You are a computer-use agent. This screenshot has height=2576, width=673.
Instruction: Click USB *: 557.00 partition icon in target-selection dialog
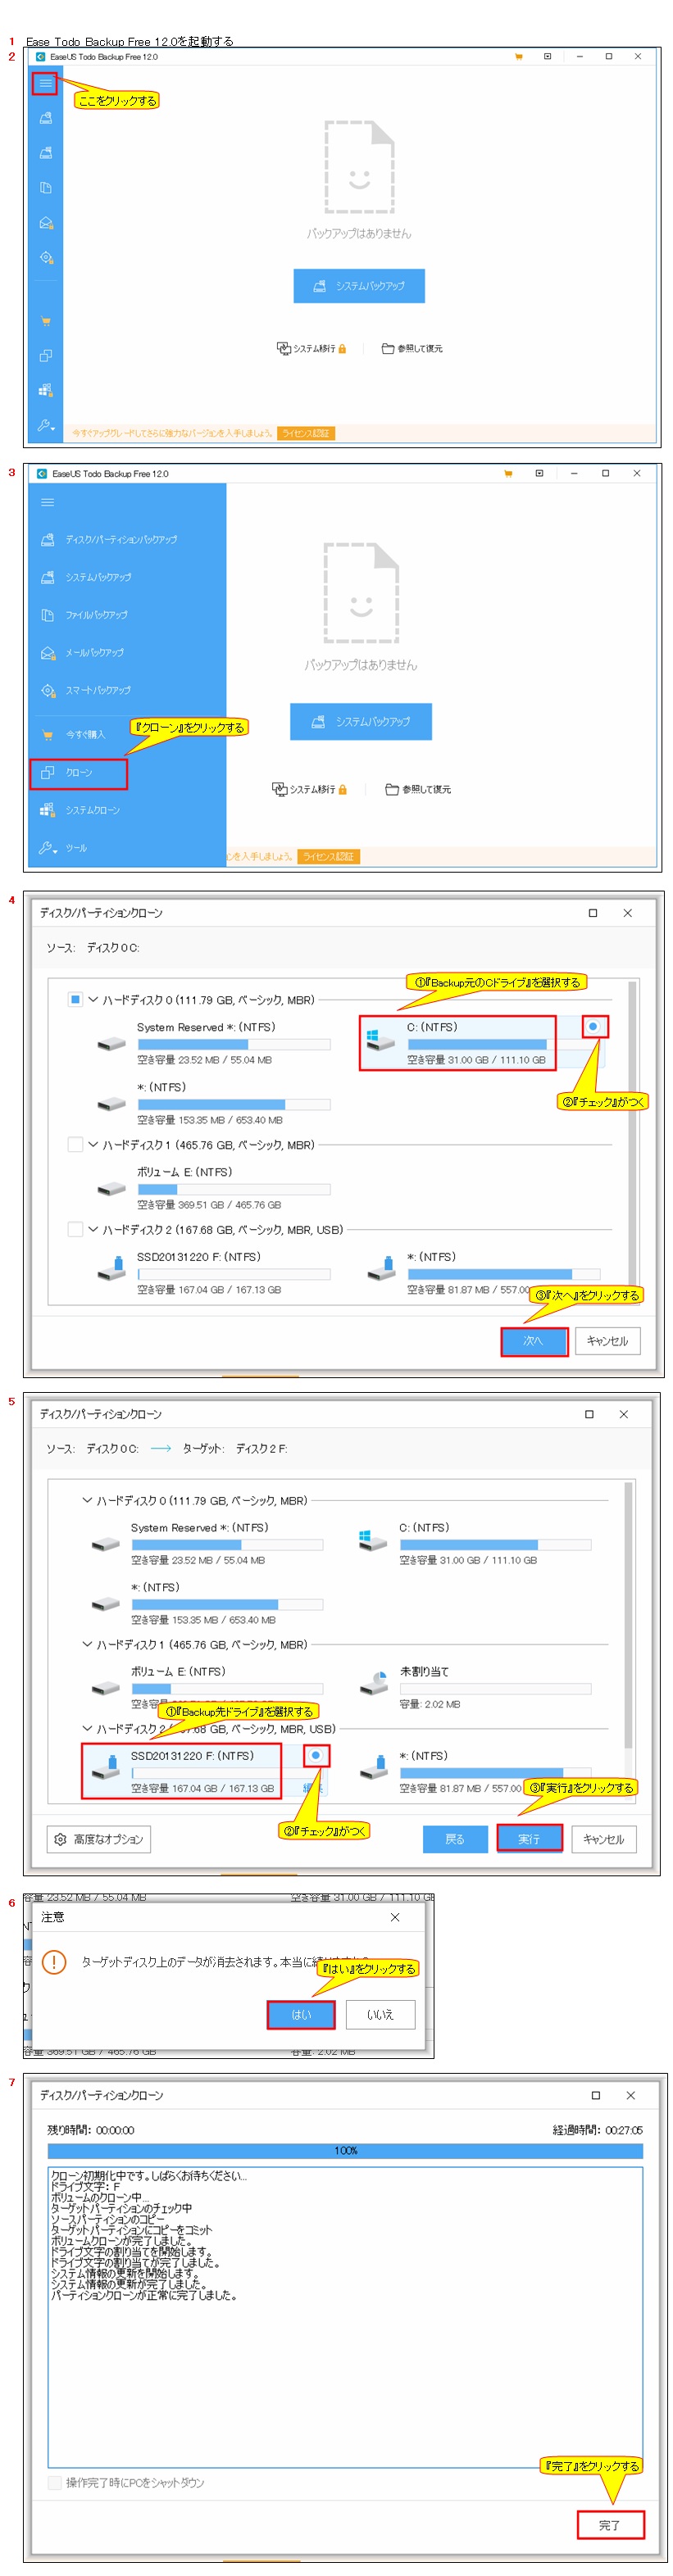(373, 1768)
